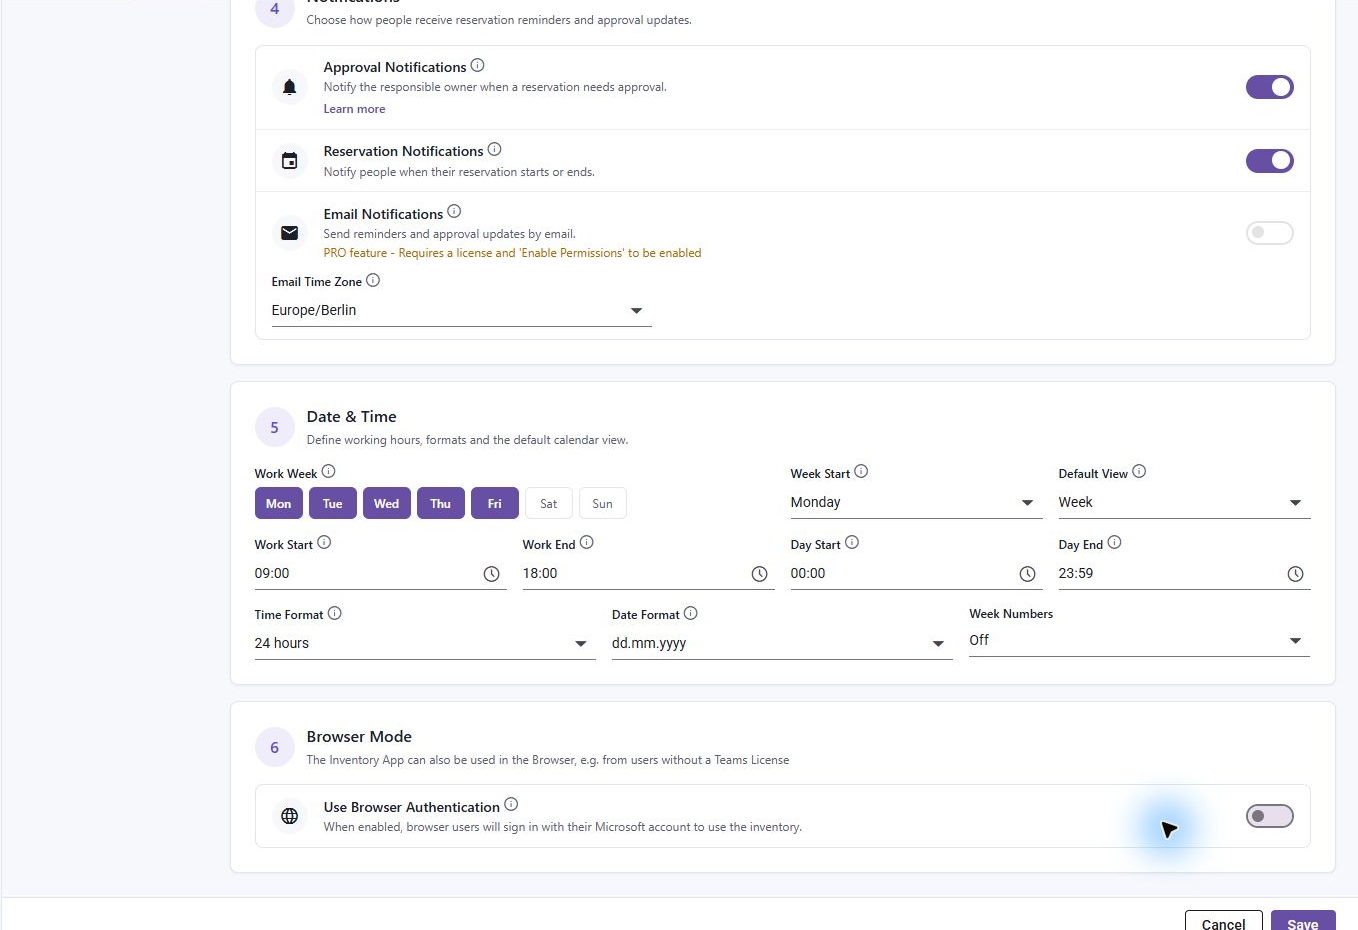Screen dimensions: 1358x930
Task: Add Sat to the work week
Action: 549,503
